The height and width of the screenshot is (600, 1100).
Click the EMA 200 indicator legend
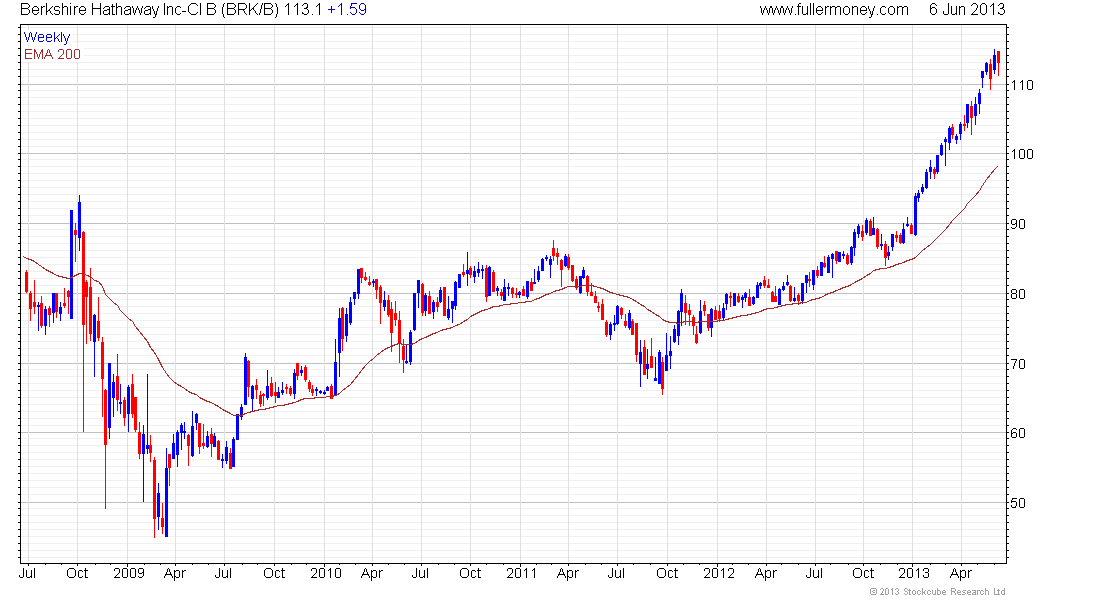pos(52,54)
